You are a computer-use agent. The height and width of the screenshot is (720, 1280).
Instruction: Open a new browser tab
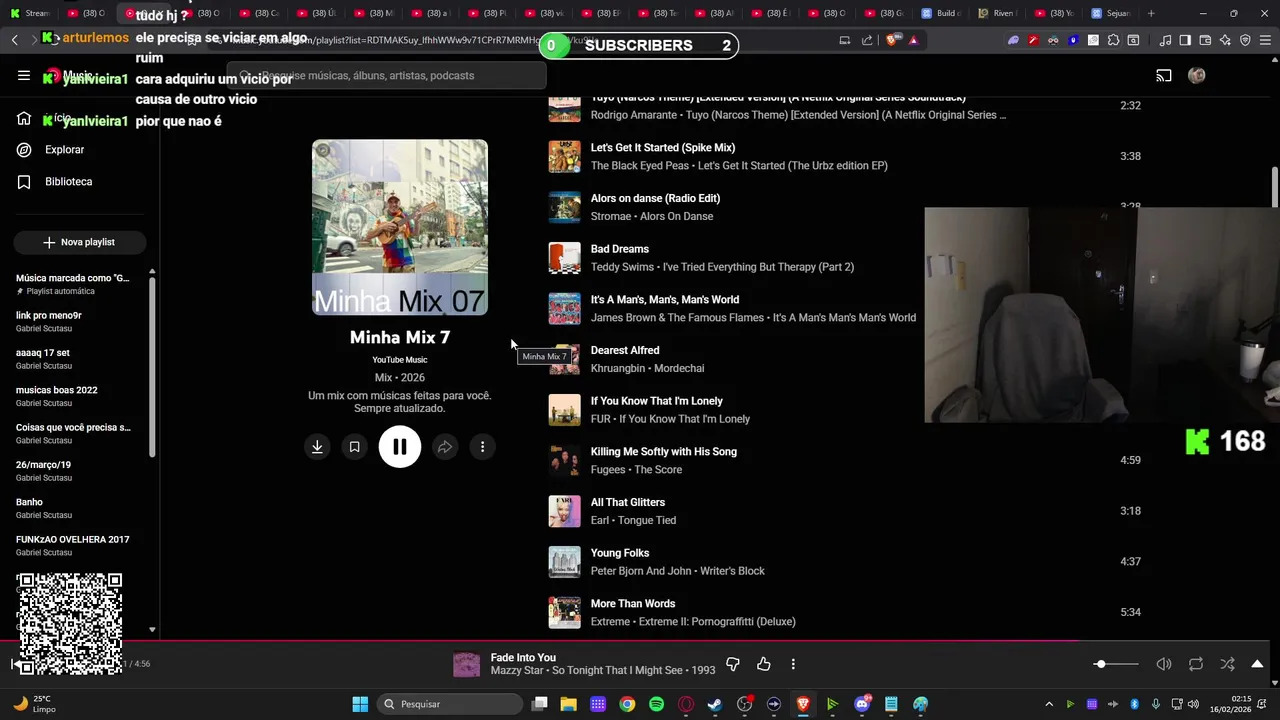(1151, 13)
